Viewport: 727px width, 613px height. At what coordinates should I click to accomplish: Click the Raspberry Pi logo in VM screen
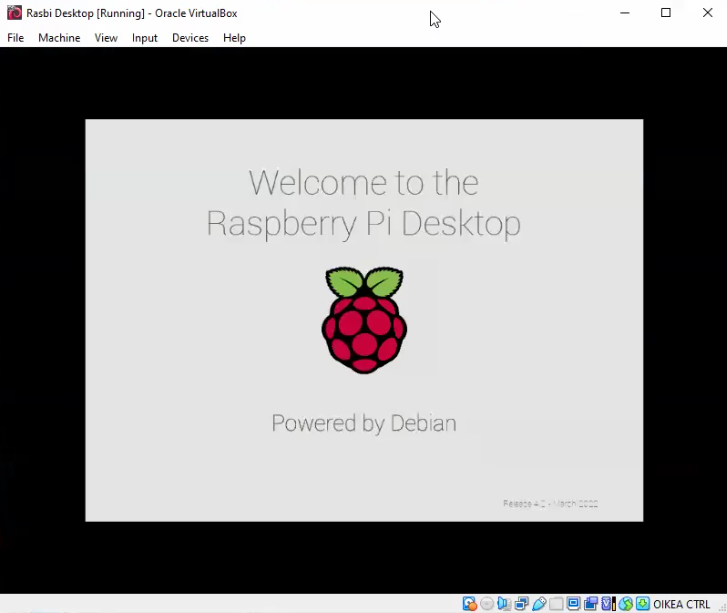tap(364, 320)
